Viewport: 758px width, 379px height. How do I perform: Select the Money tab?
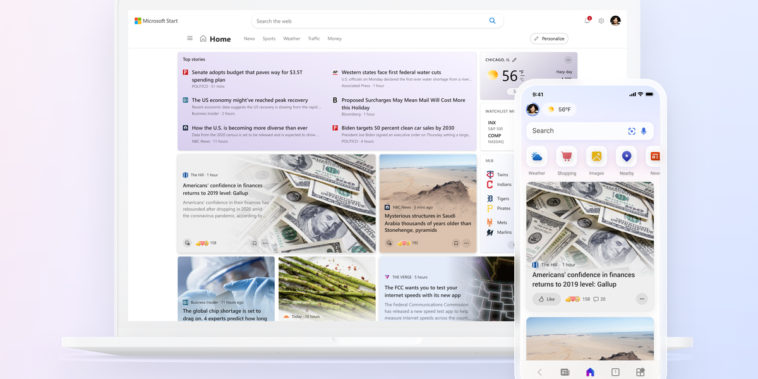point(335,39)
